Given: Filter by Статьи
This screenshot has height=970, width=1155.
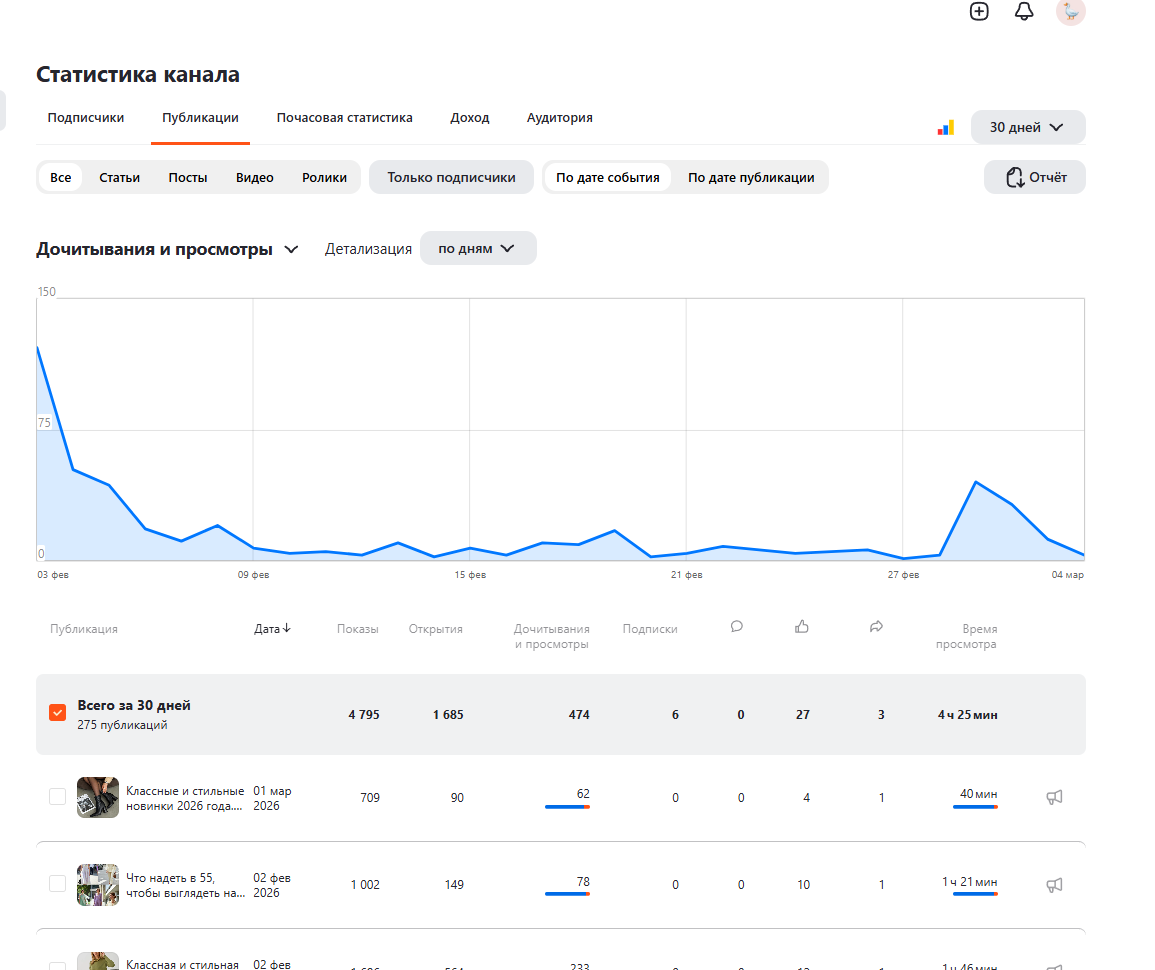Looking at the screenshot, I should (x=119, y=178).
